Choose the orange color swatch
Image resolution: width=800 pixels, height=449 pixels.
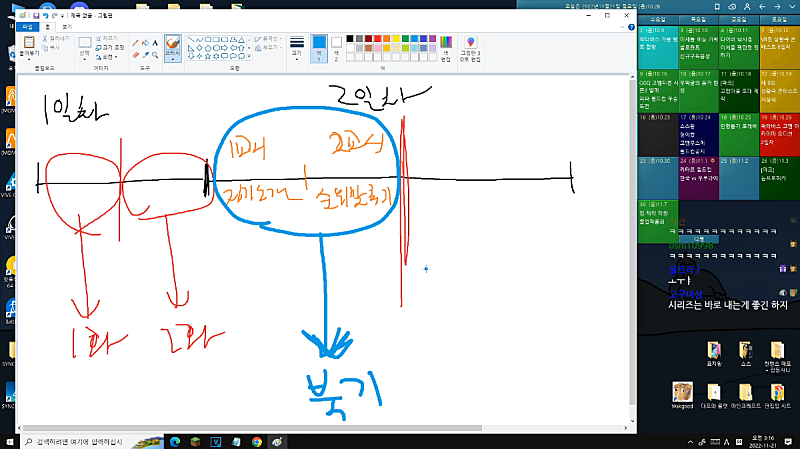(387, 39)
